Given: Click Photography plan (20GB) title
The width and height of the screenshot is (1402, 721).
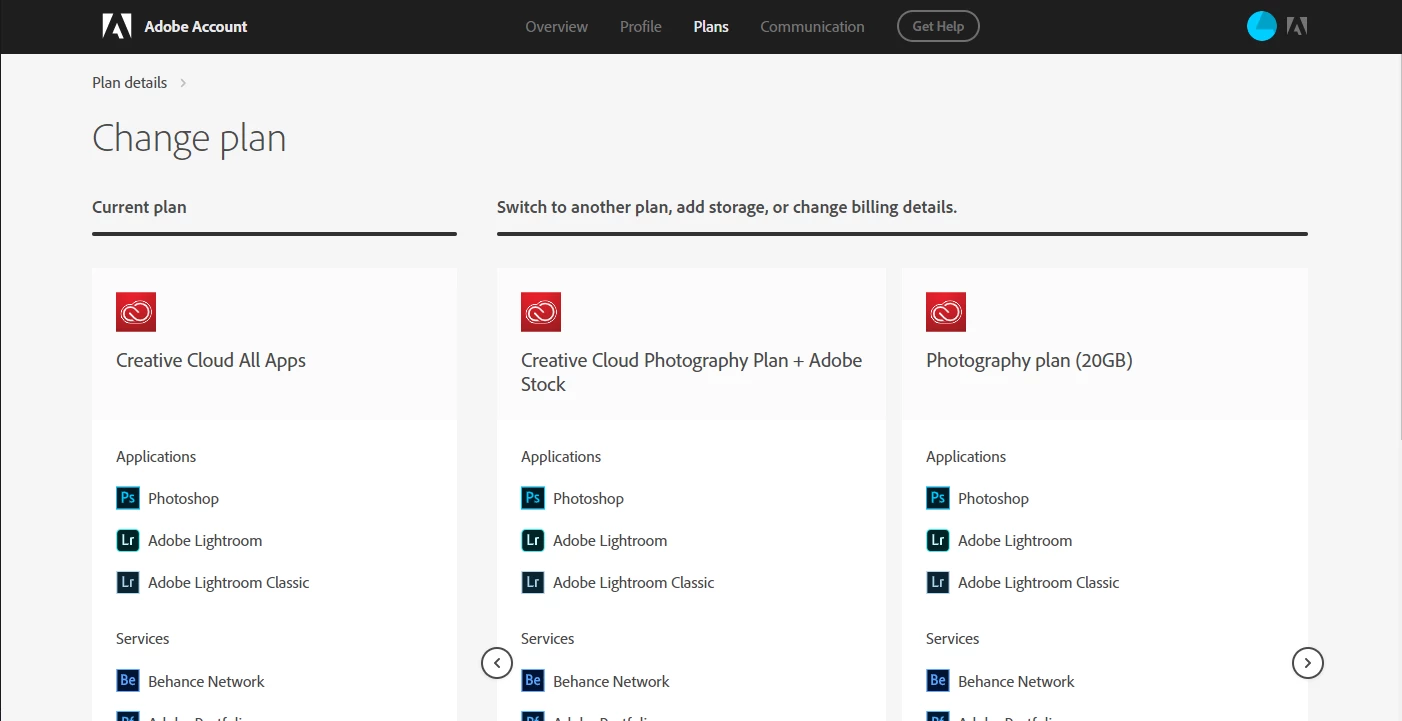Looking at the screenshot, I should [x=1029, y=360].
